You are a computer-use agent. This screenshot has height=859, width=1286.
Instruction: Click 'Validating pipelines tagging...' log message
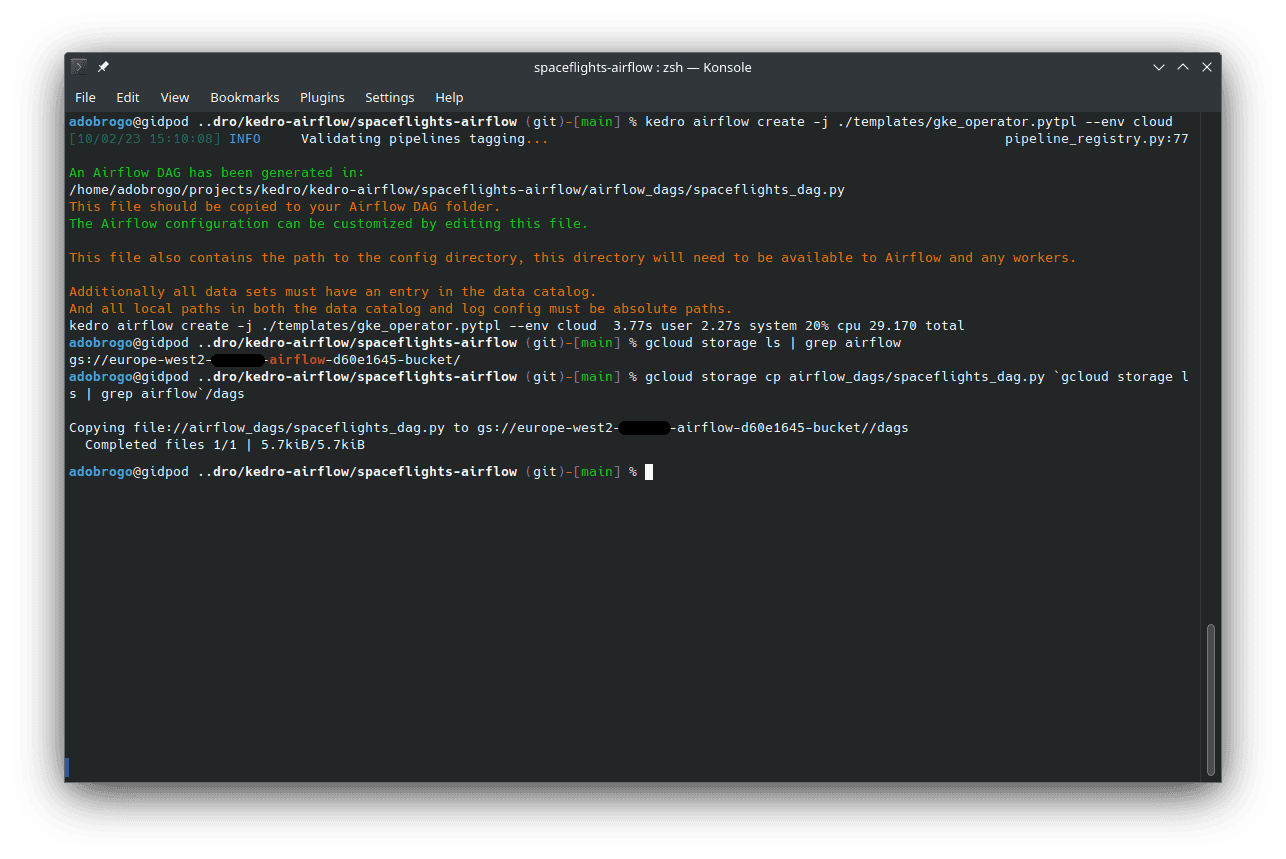tap(425, 139)
